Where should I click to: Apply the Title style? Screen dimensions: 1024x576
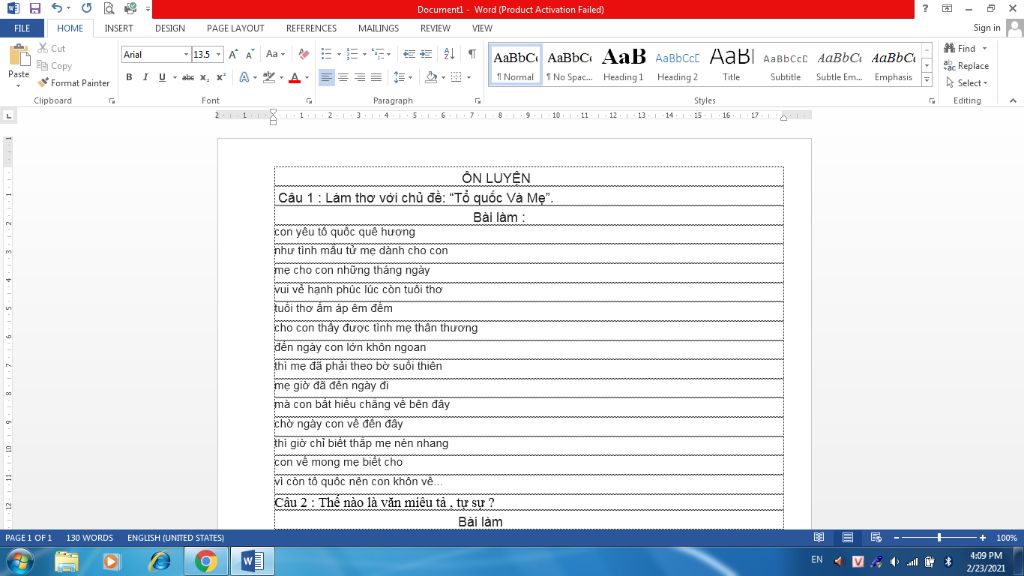point(731,65)
